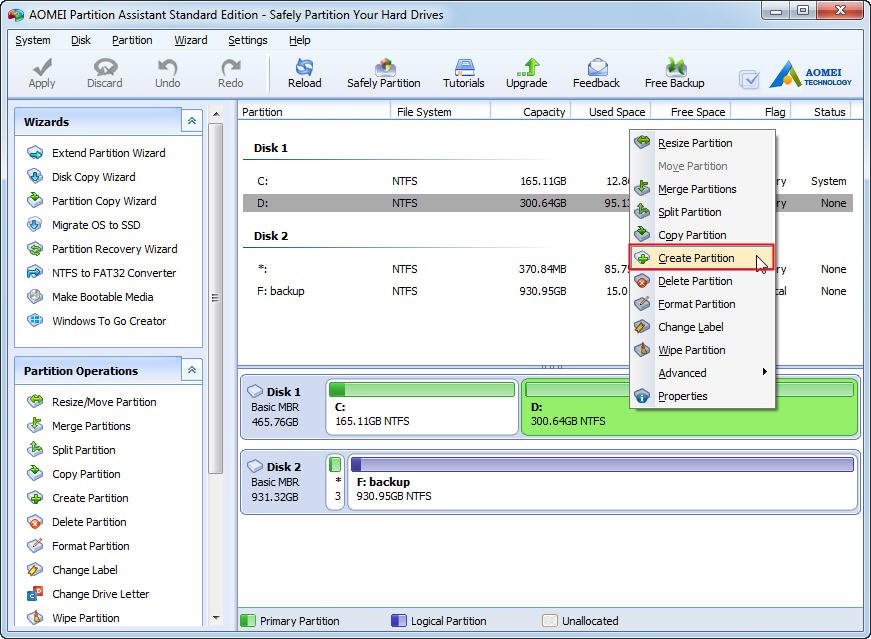Select Copy Partition in context menu
This screenshot has height=639, width=871.
(x=702, y=235)
